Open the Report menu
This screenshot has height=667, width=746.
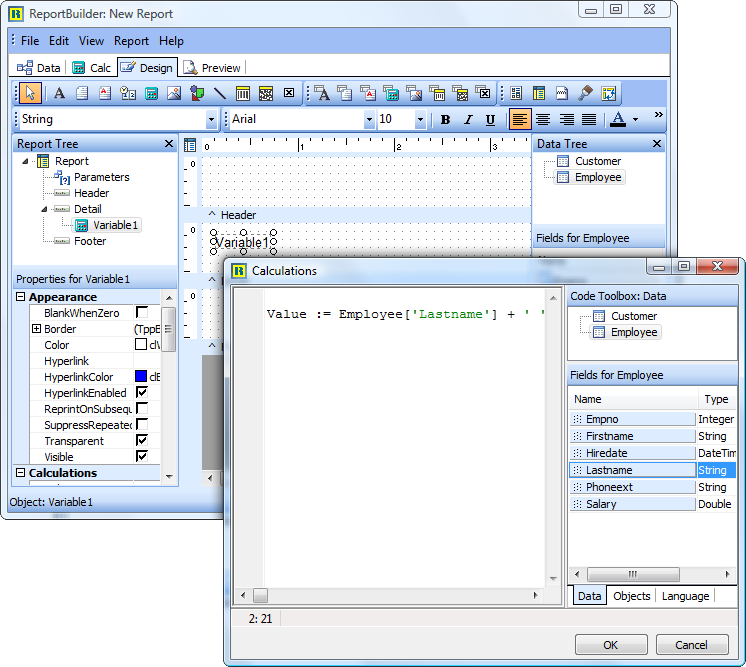(x=131, y=41)
